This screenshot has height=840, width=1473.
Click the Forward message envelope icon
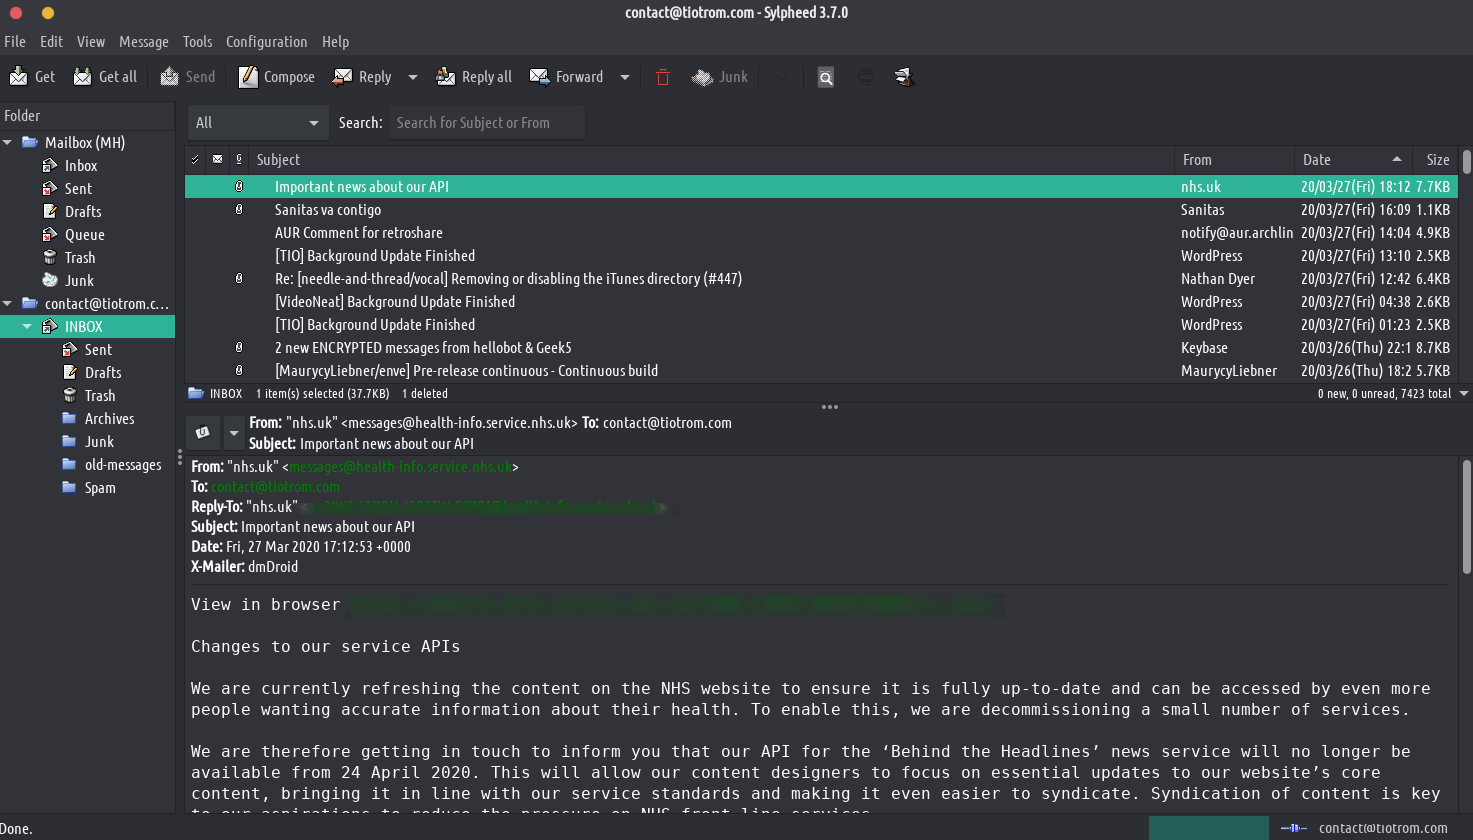(x=540, y=77)
